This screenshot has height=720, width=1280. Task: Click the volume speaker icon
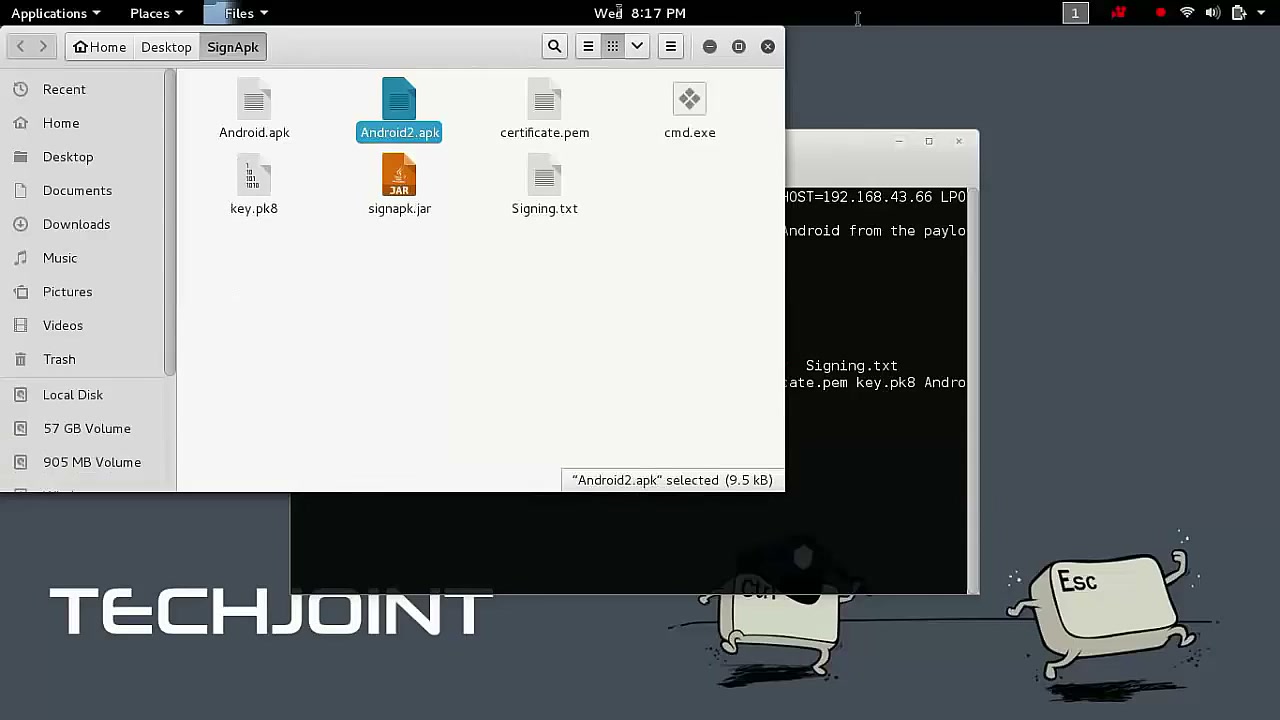(1212, 13)
